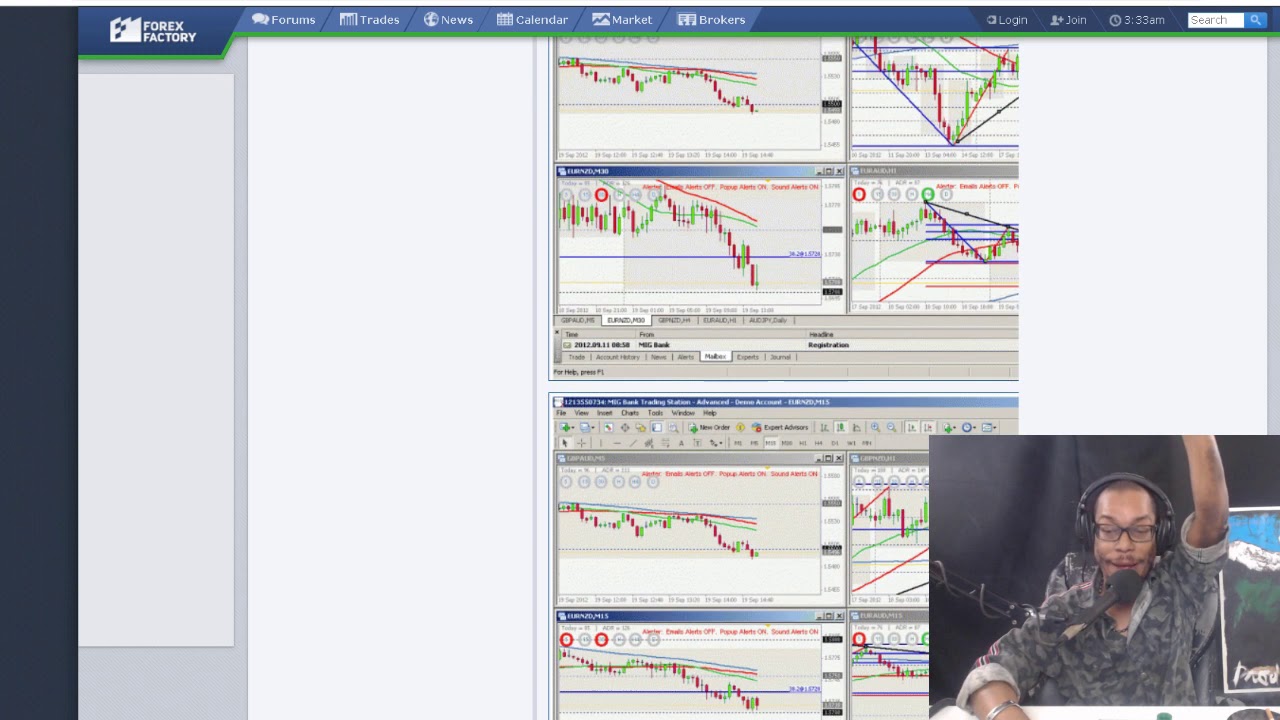Open the Periods clock dropdown in MT4 toolbar
Screen dimensions: 1280x720
pos(969,428)
